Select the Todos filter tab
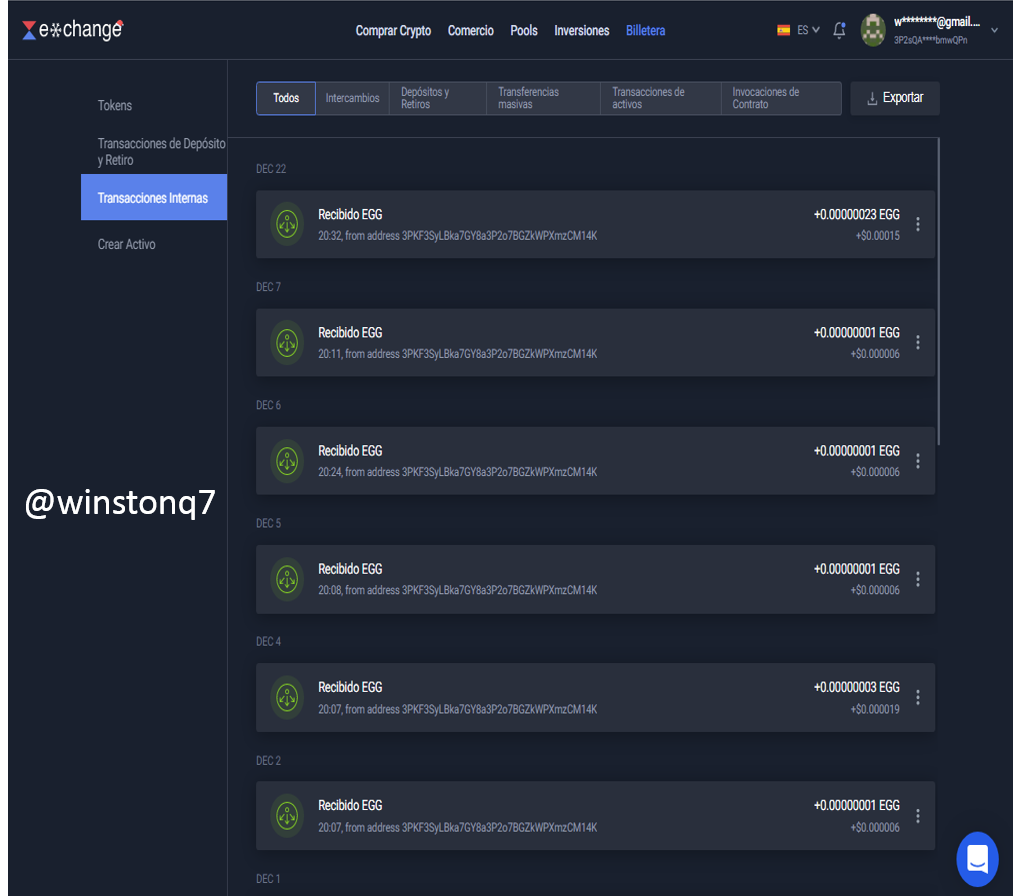This screenshot has width=1013, height=896. (x=286, y=98)
